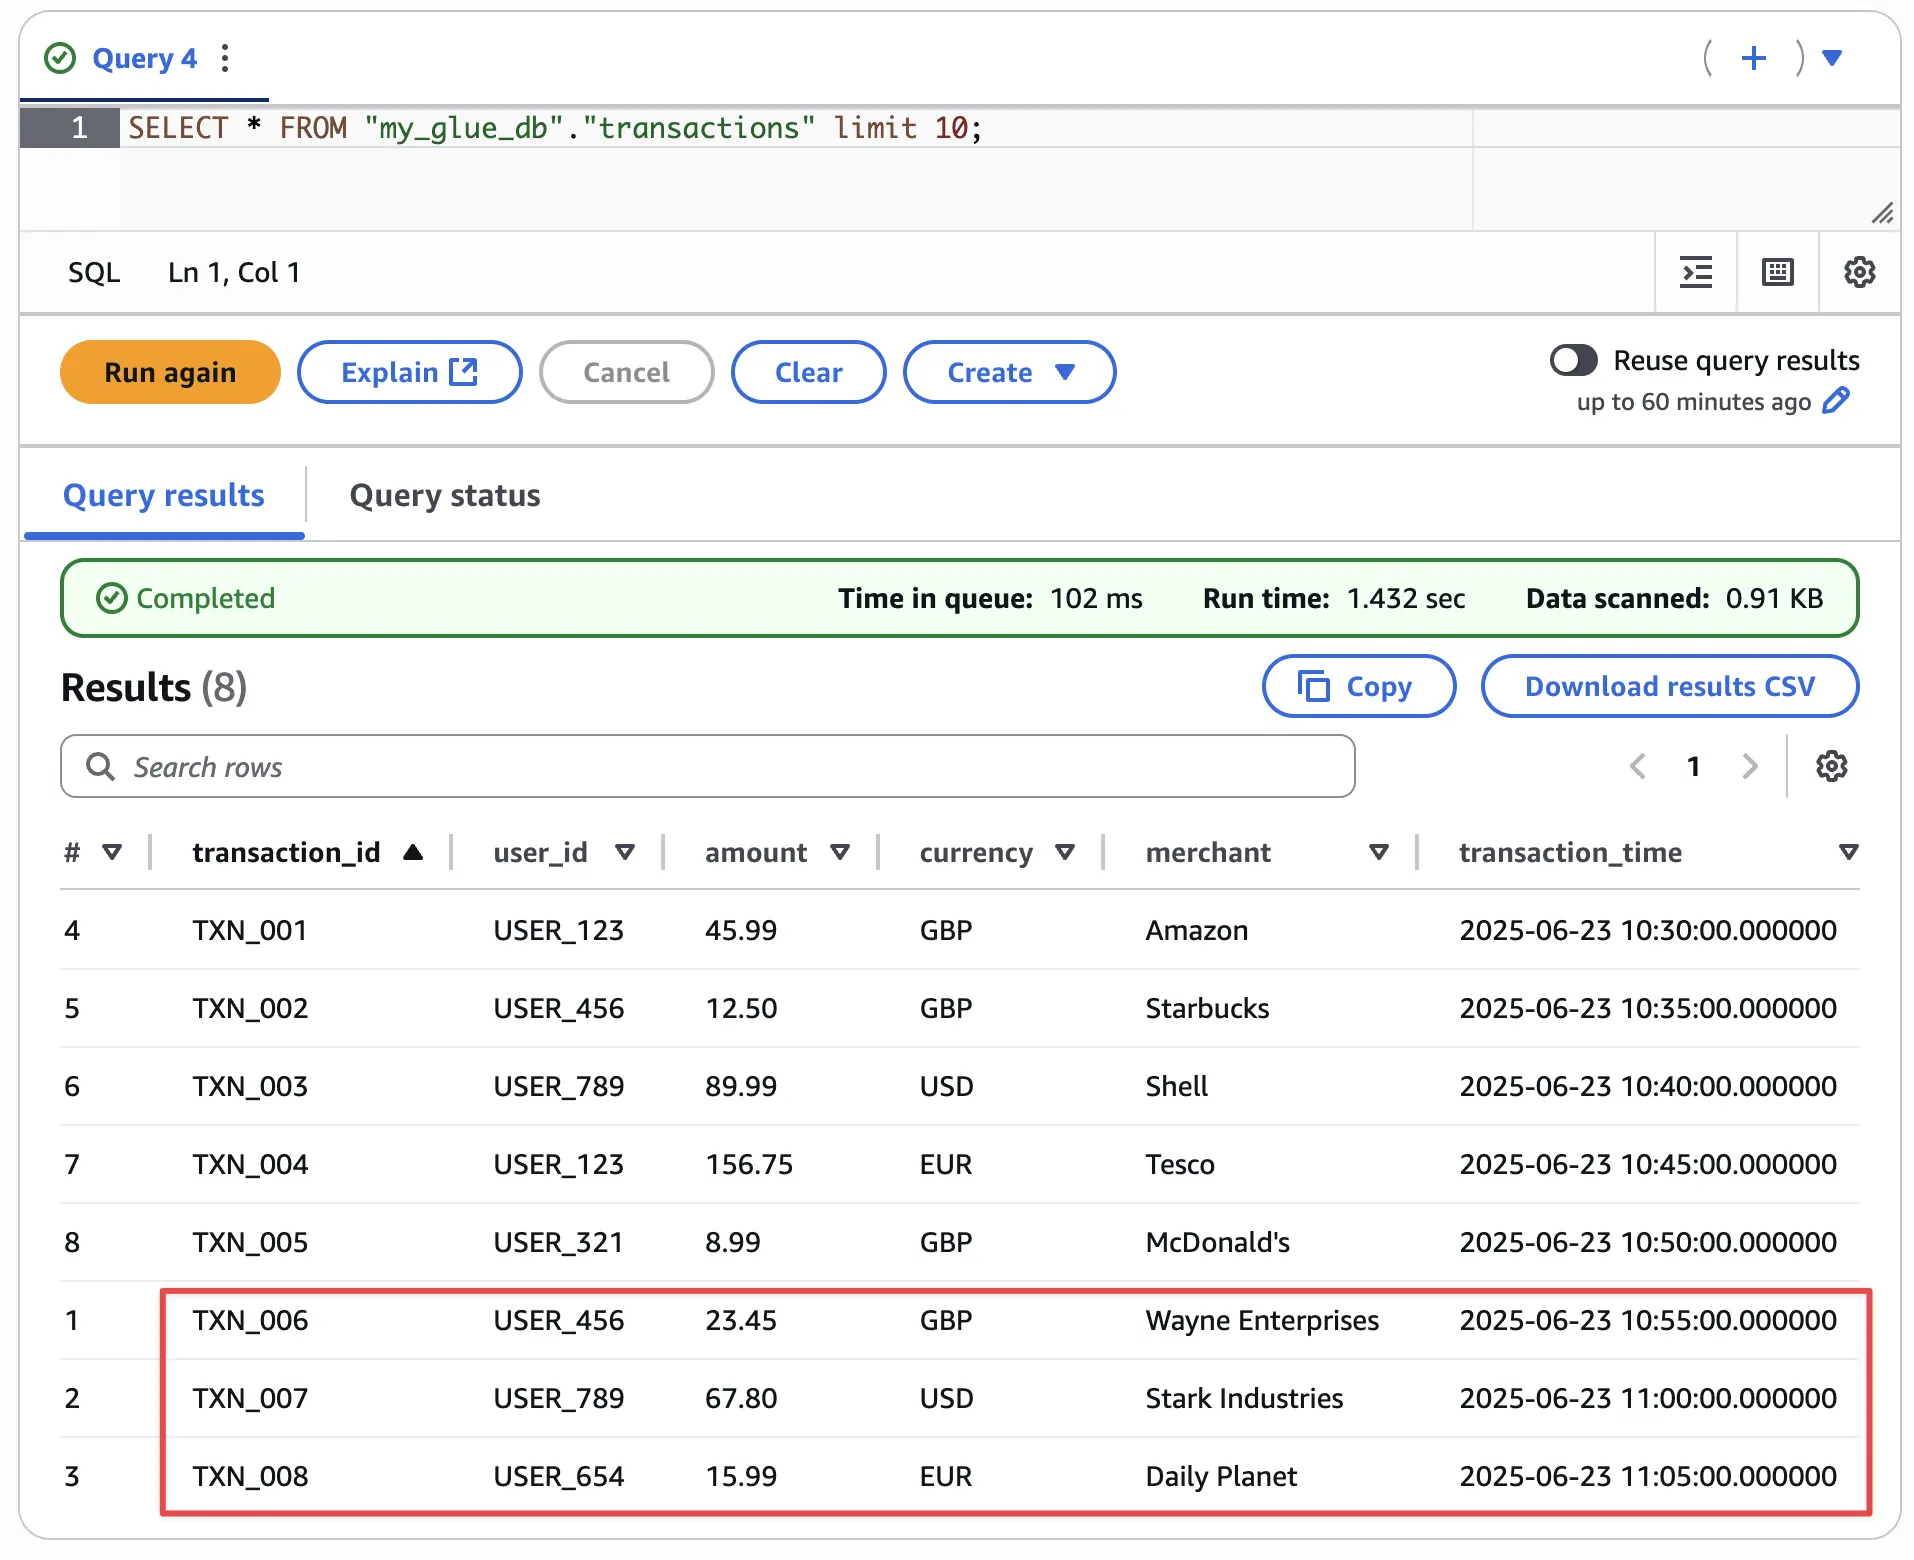
Task: Switch to Query status tab
Action: pyautogui.click(x=445, y=495)
